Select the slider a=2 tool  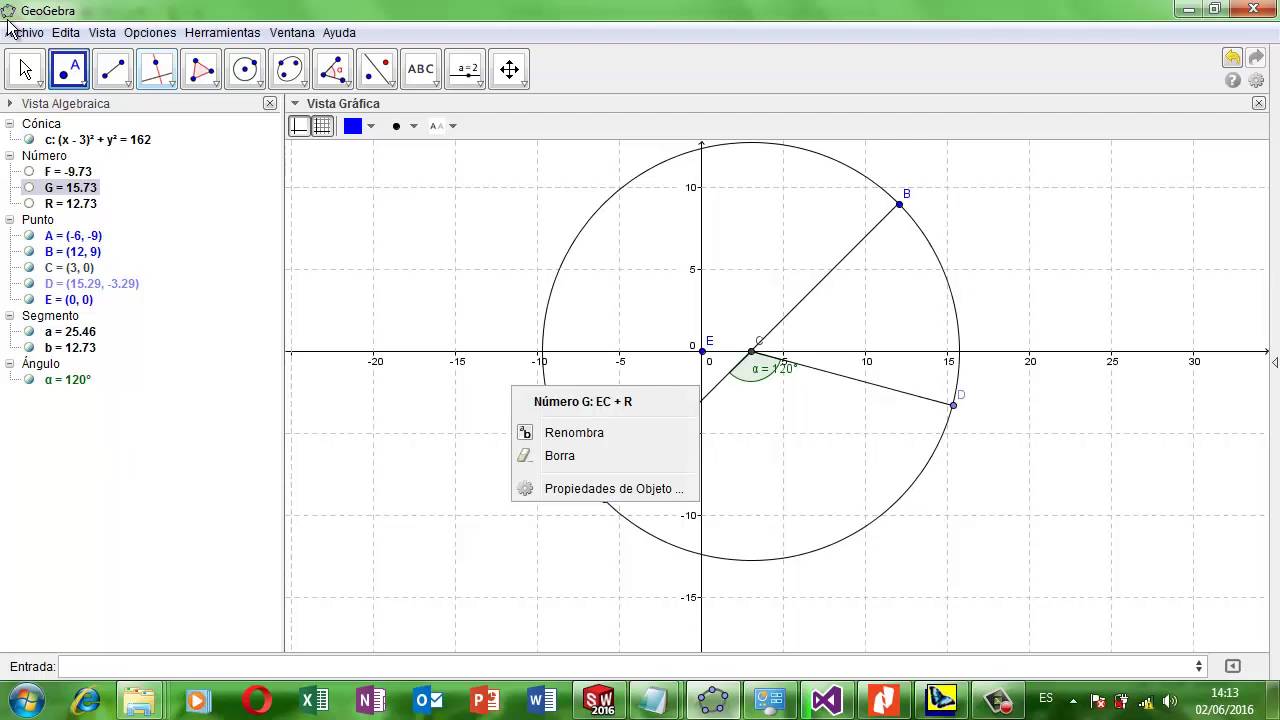tap(465, 69)
